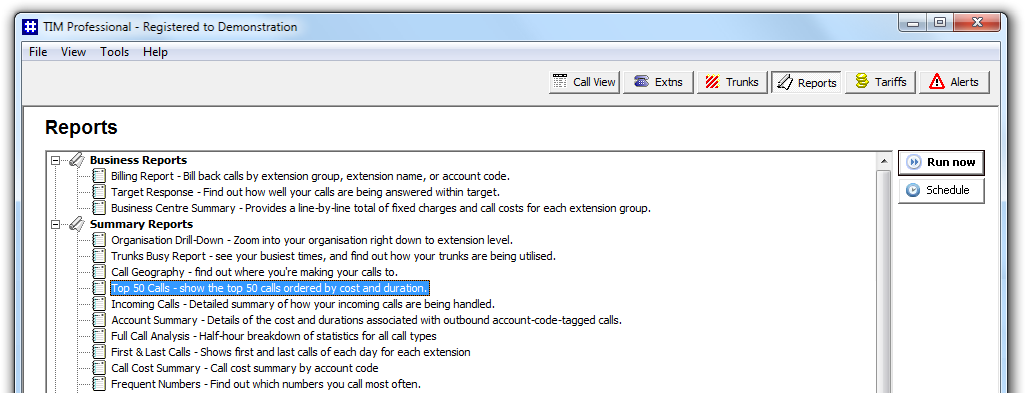Click the Business Reports folder icon
The image size is (1025, 393).
coord(76,160)
